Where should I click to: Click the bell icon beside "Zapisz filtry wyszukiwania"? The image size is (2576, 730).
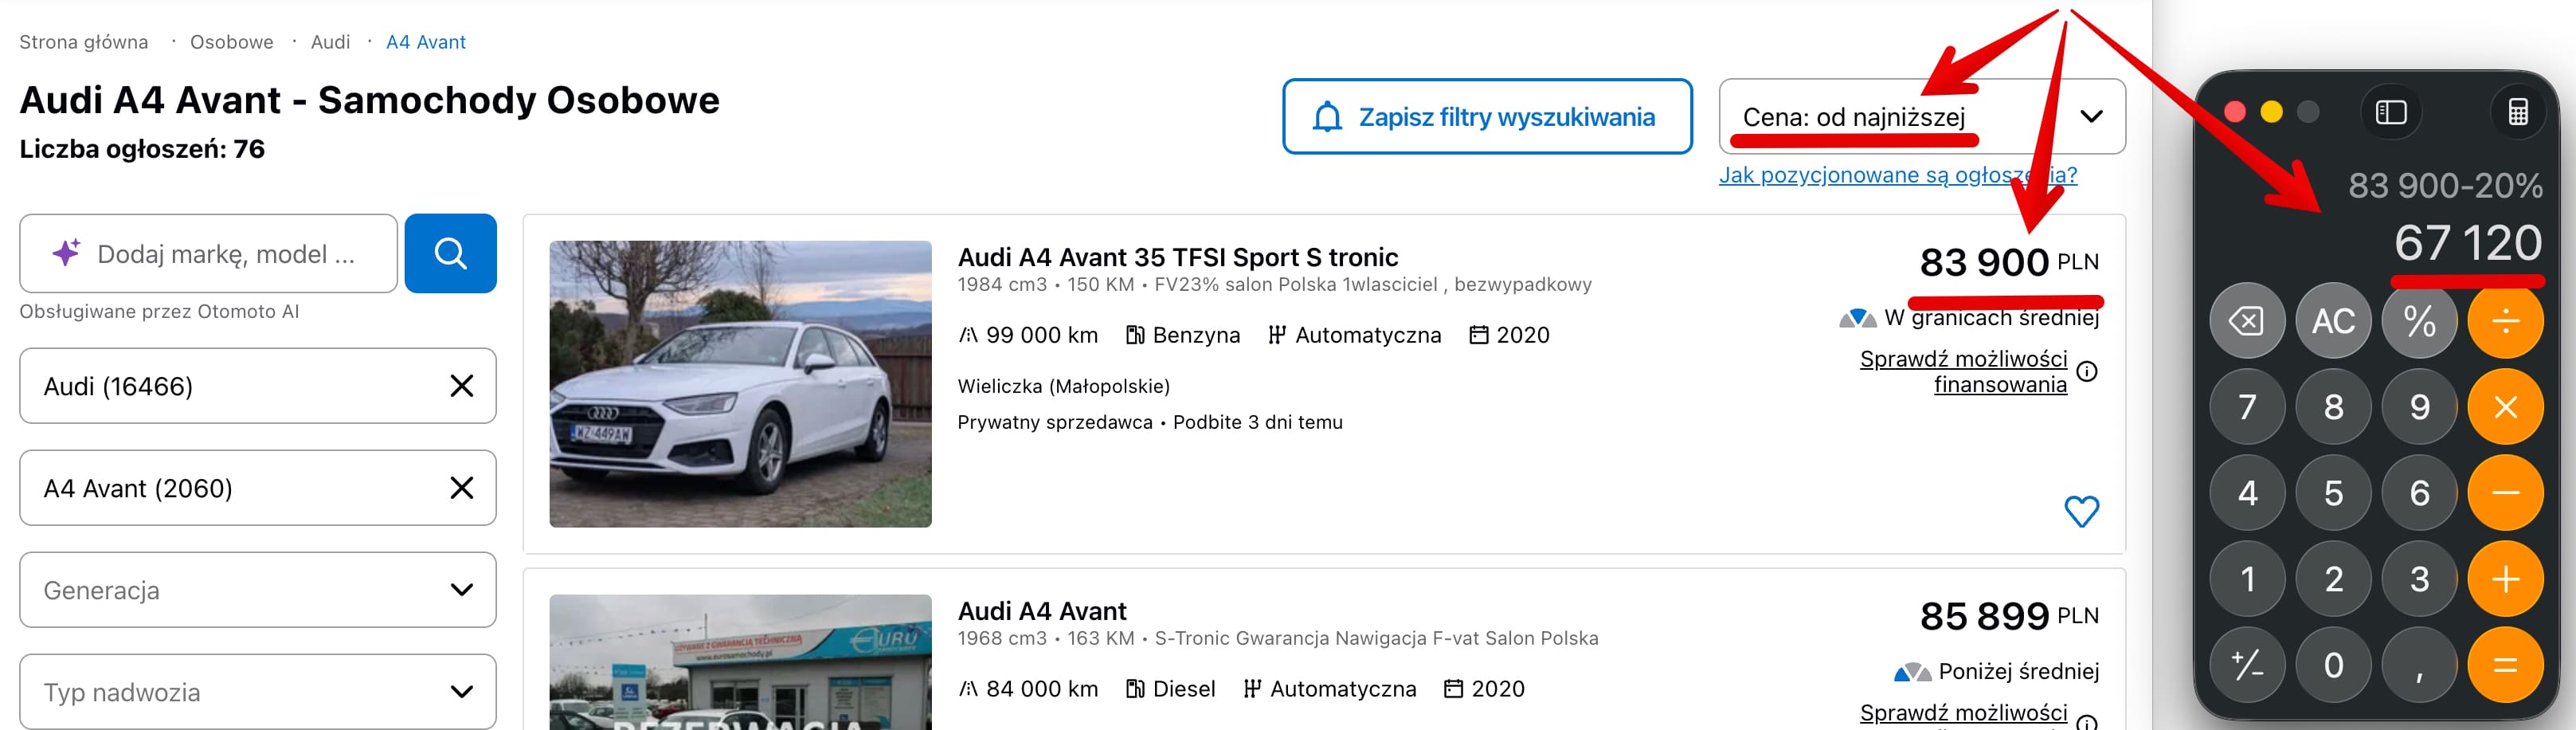(x=1329, y=116)
